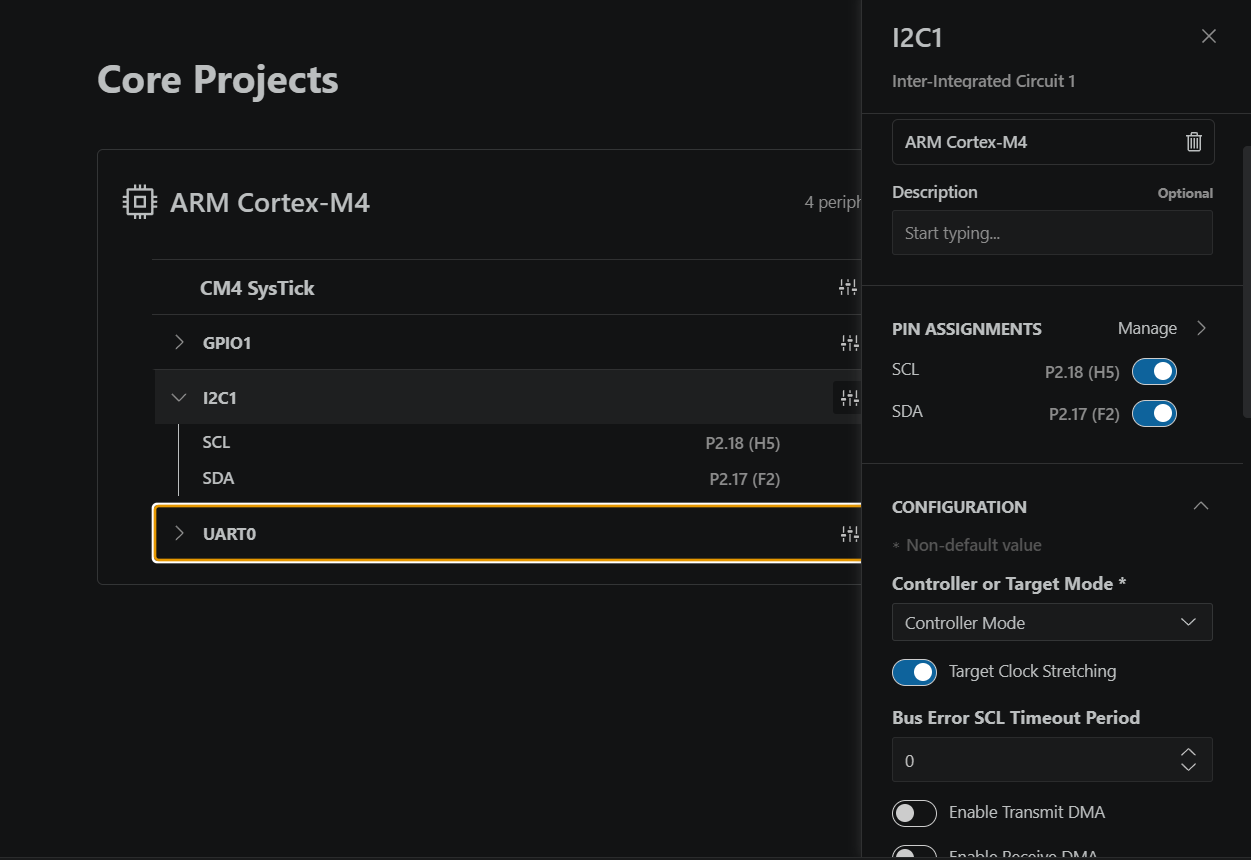Click the arrow next to Manage
The image size is (1251, 860).
(1202, 328)
